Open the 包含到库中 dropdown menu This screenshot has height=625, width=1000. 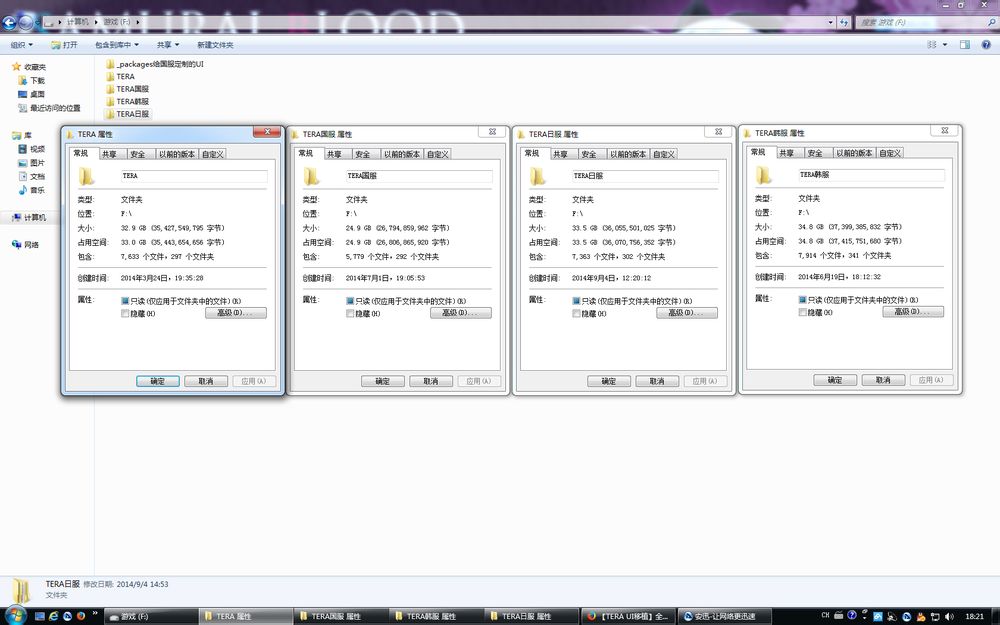point(117,45)
